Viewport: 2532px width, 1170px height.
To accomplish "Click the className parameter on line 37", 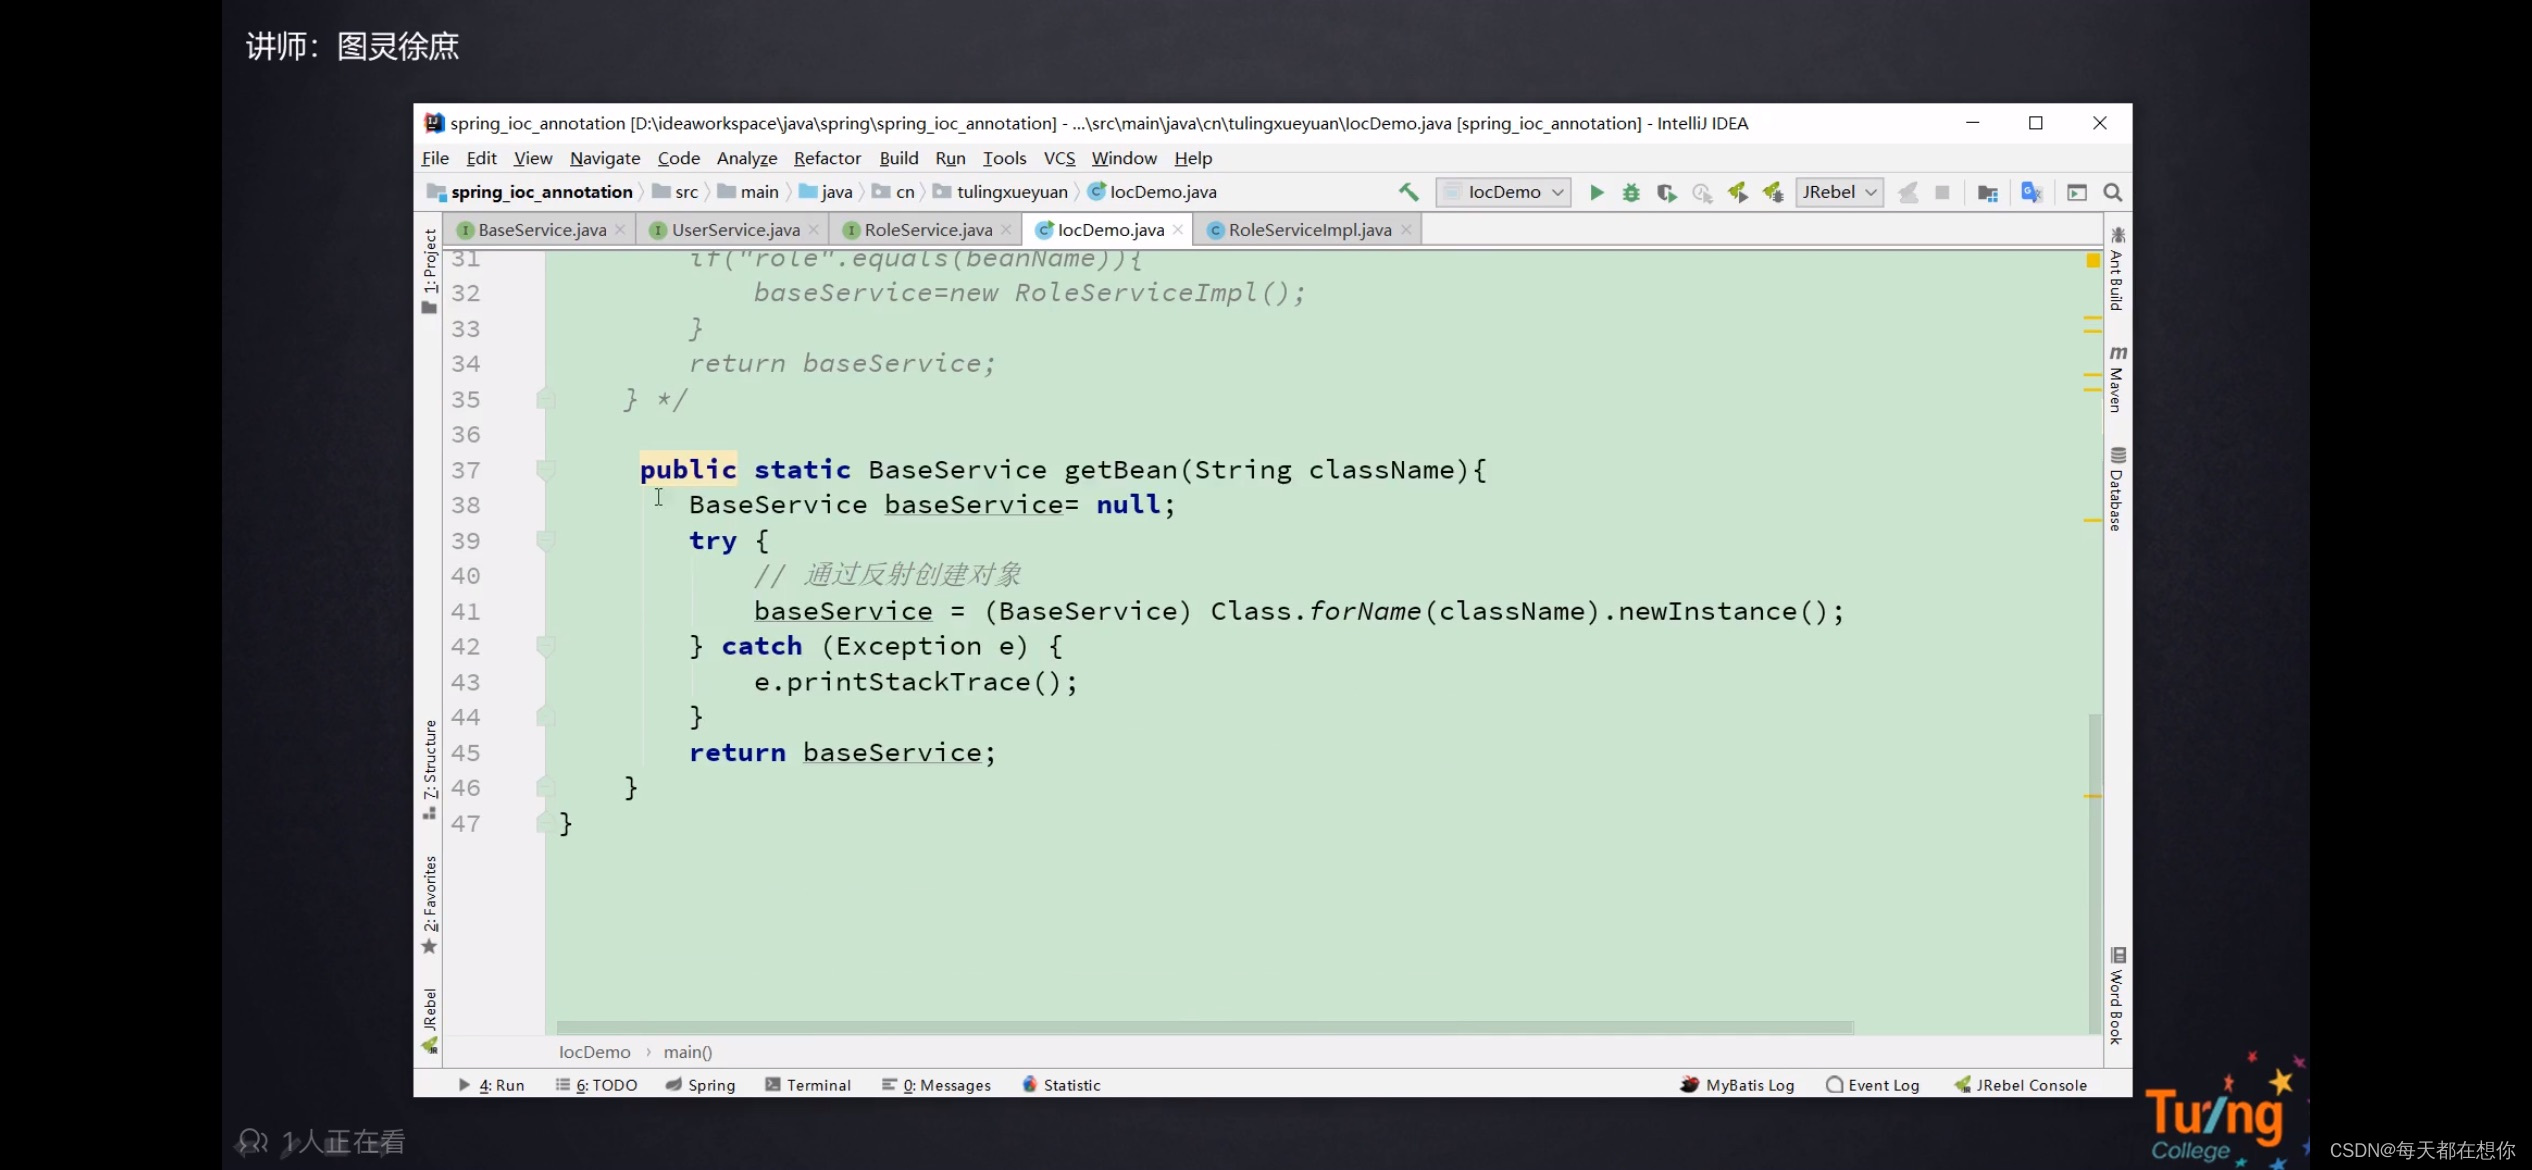I will (x=1382, y=470).
